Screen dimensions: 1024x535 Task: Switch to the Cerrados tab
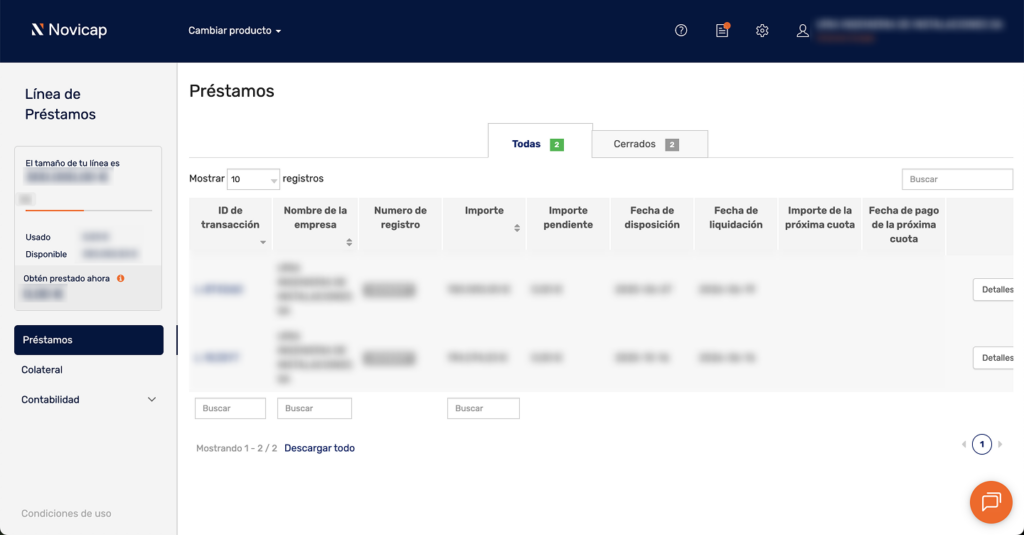point(649,144)
